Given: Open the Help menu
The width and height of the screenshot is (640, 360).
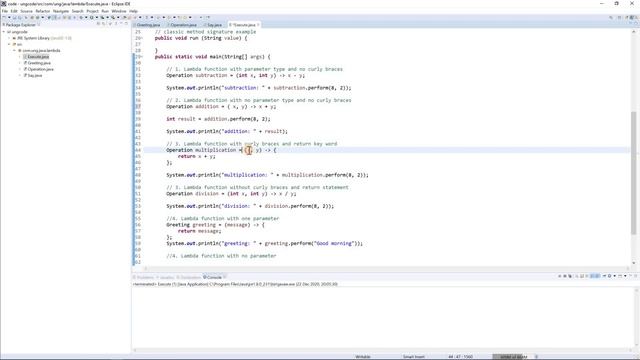Looking at the screenshot, I should (x=133, y=11).
